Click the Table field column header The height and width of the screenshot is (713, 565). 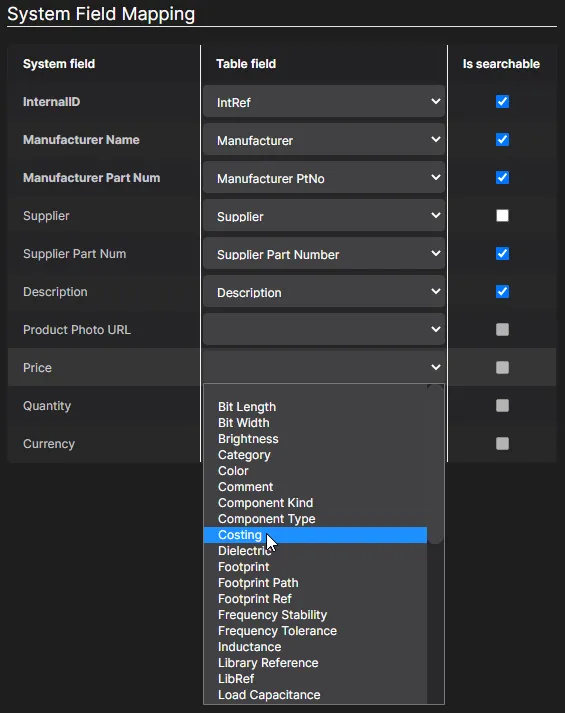246,64
